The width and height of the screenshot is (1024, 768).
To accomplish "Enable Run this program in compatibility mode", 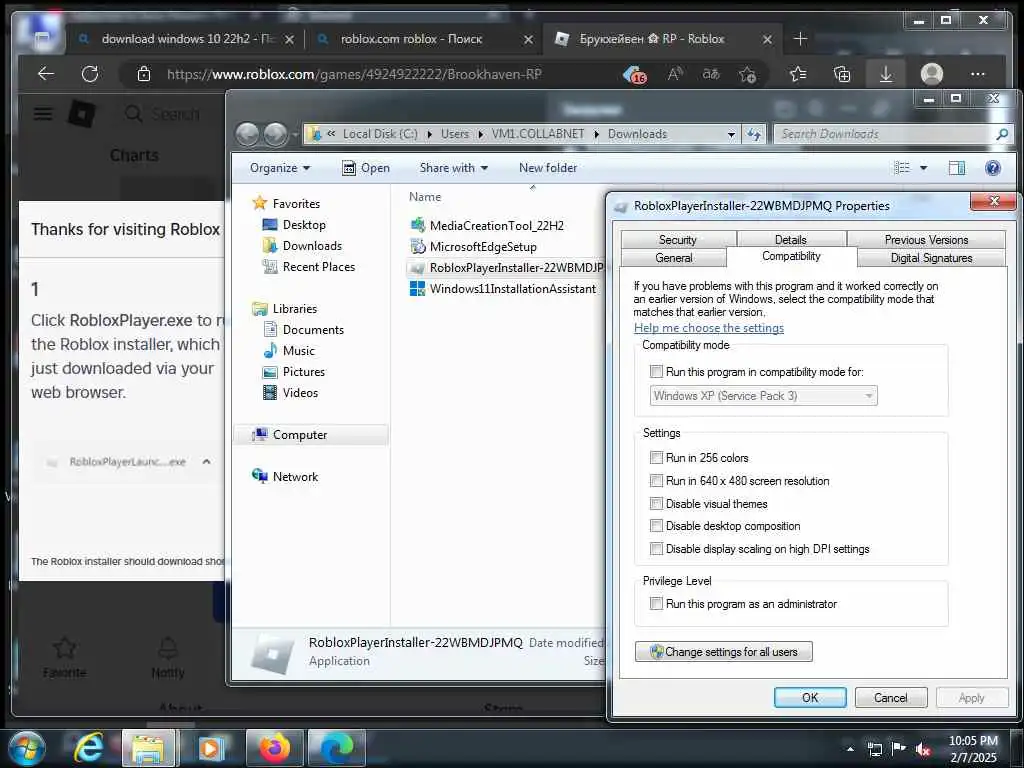I will click(656, 372).
